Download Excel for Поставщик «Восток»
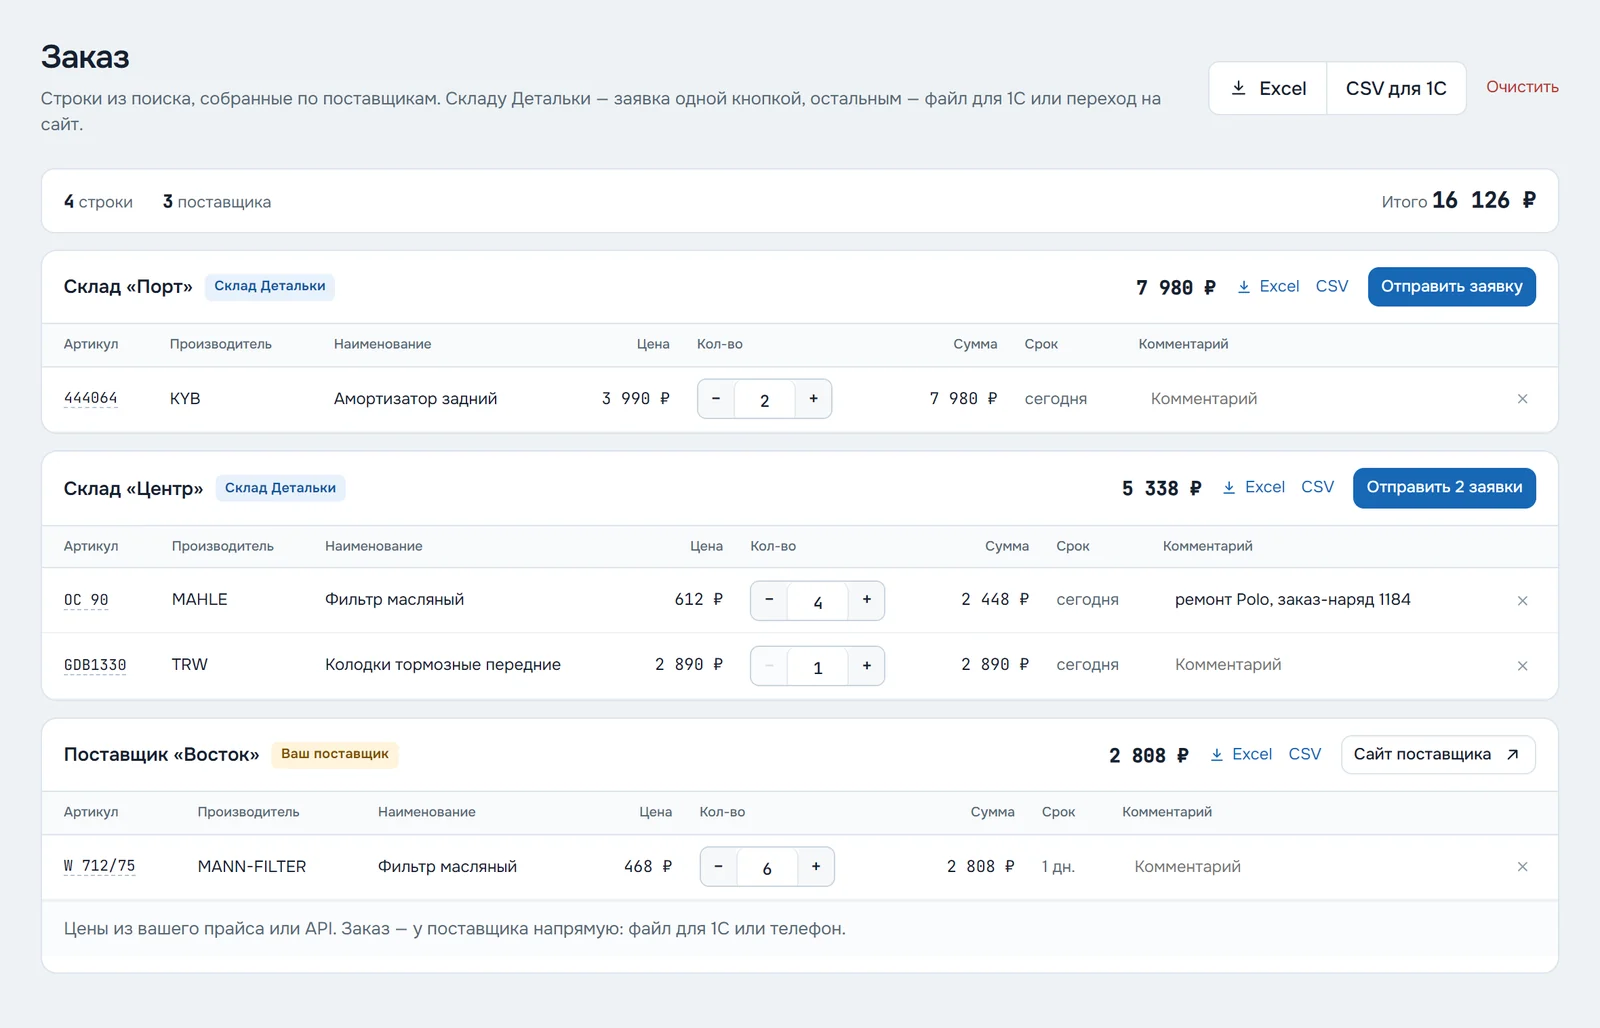 coord(1241,754)
